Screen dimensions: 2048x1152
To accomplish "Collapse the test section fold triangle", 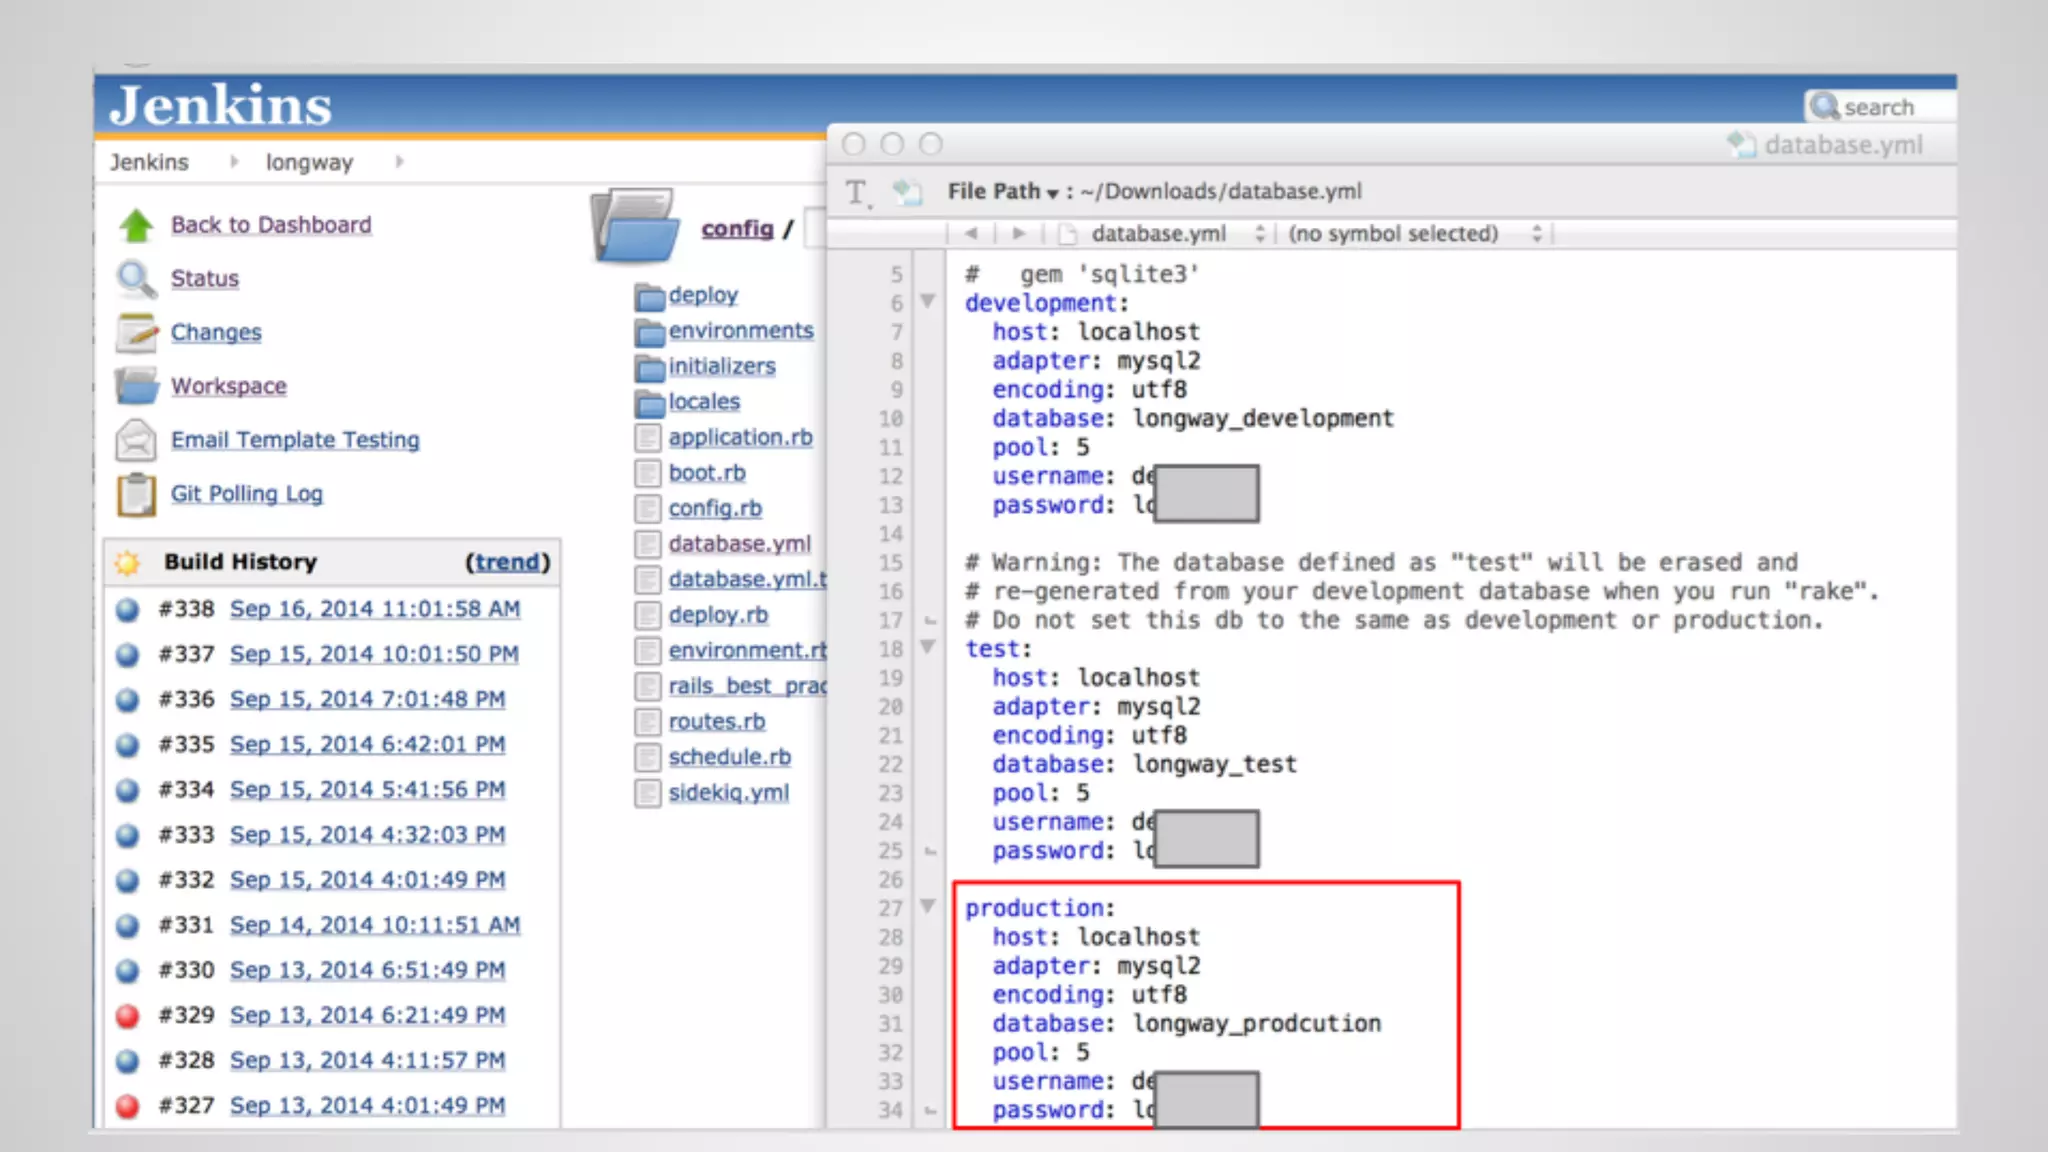I will (927, 647).
